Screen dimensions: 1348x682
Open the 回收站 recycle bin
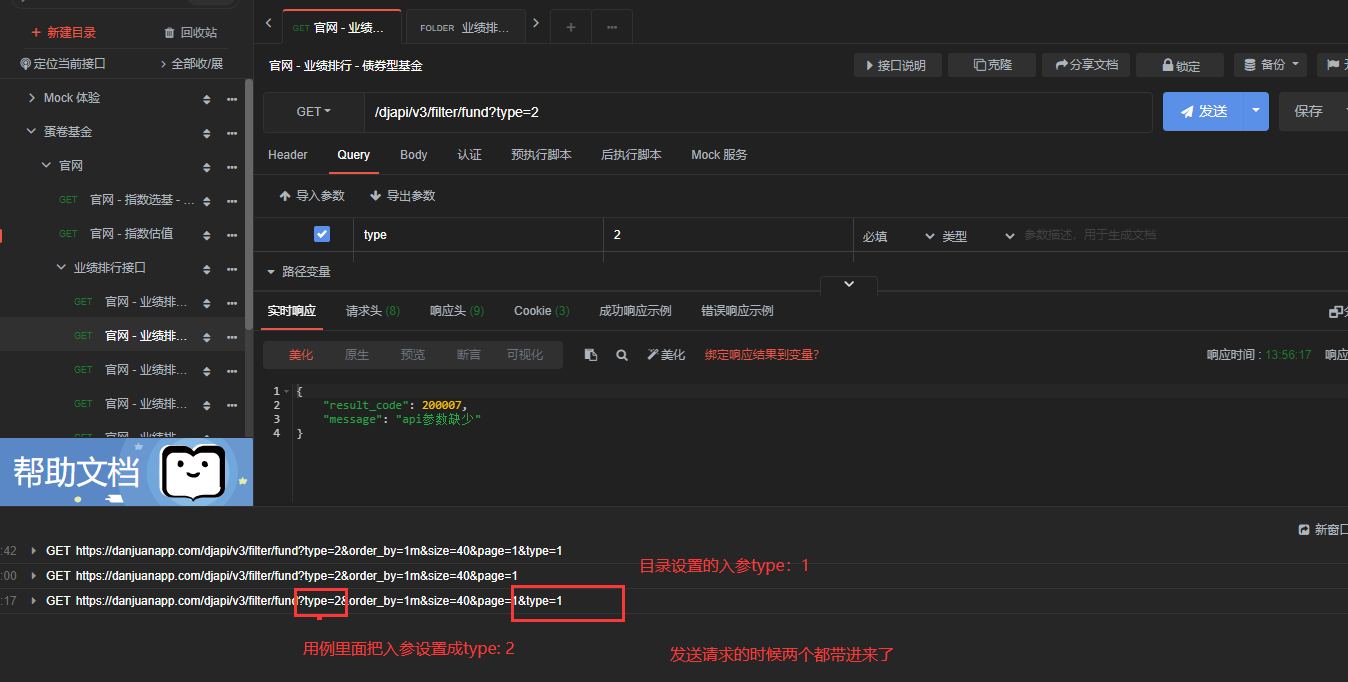coord(190,33)
